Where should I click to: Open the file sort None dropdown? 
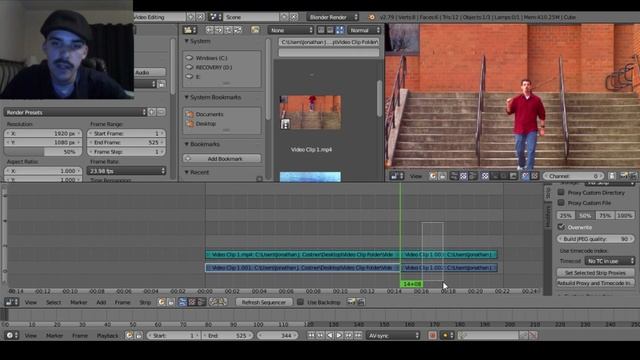click(291, 30)
